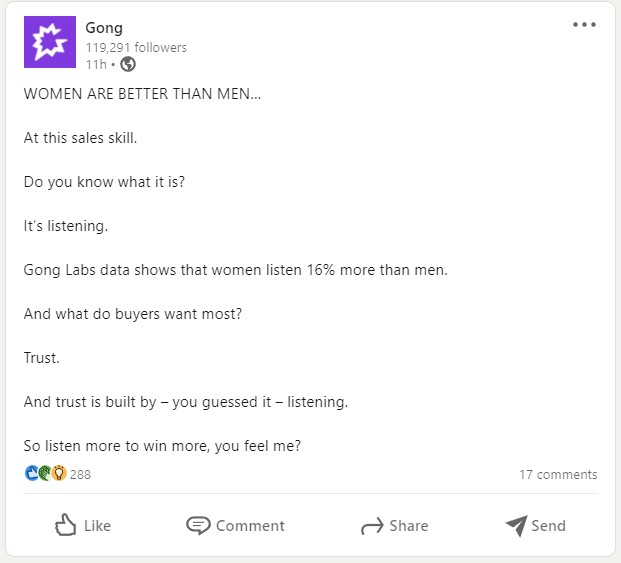Viewport: 621px width, 563px height.
Task: Click the 'So listen more to win more' line
Action: [x=162, y=446]
